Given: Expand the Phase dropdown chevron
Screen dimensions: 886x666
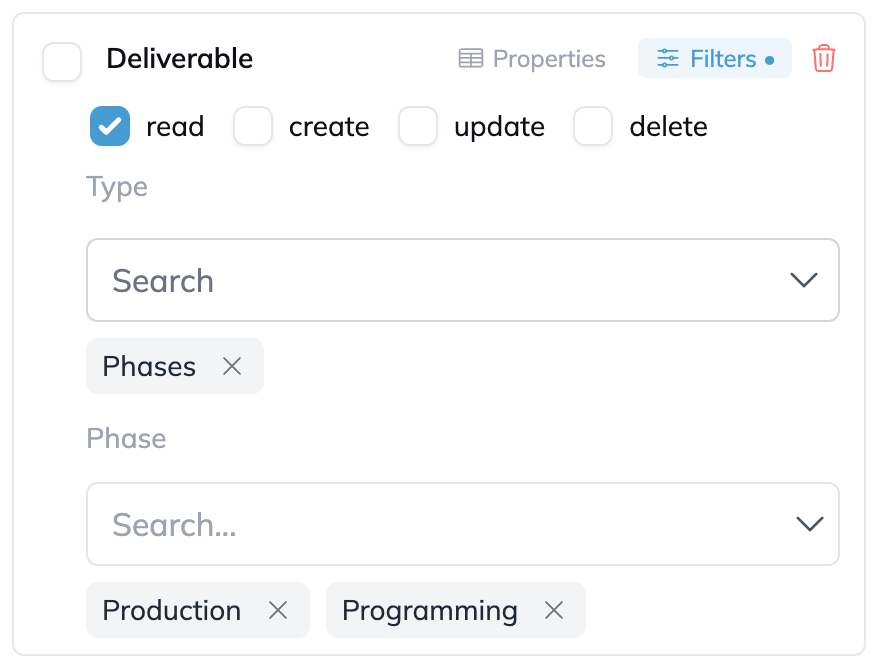Looking at the screenshot, I should point(809,524).
